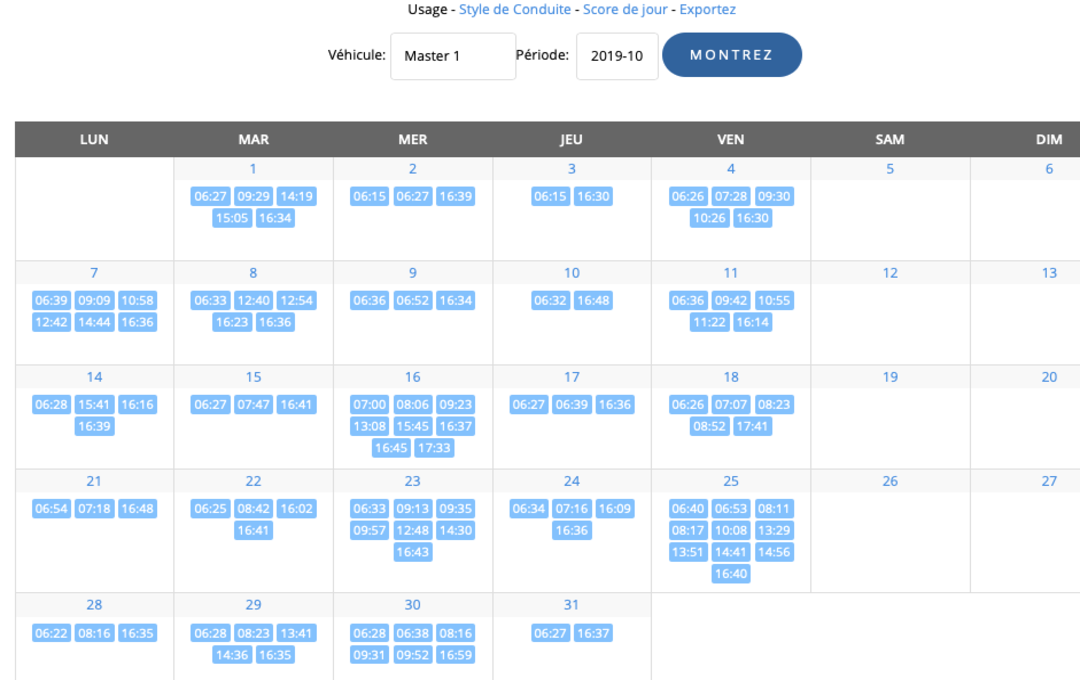Image resolution: width=1080 pixels, height=680 pixels.
Task: Select the day number 14 in the calendar
Action: pos(94,376)
